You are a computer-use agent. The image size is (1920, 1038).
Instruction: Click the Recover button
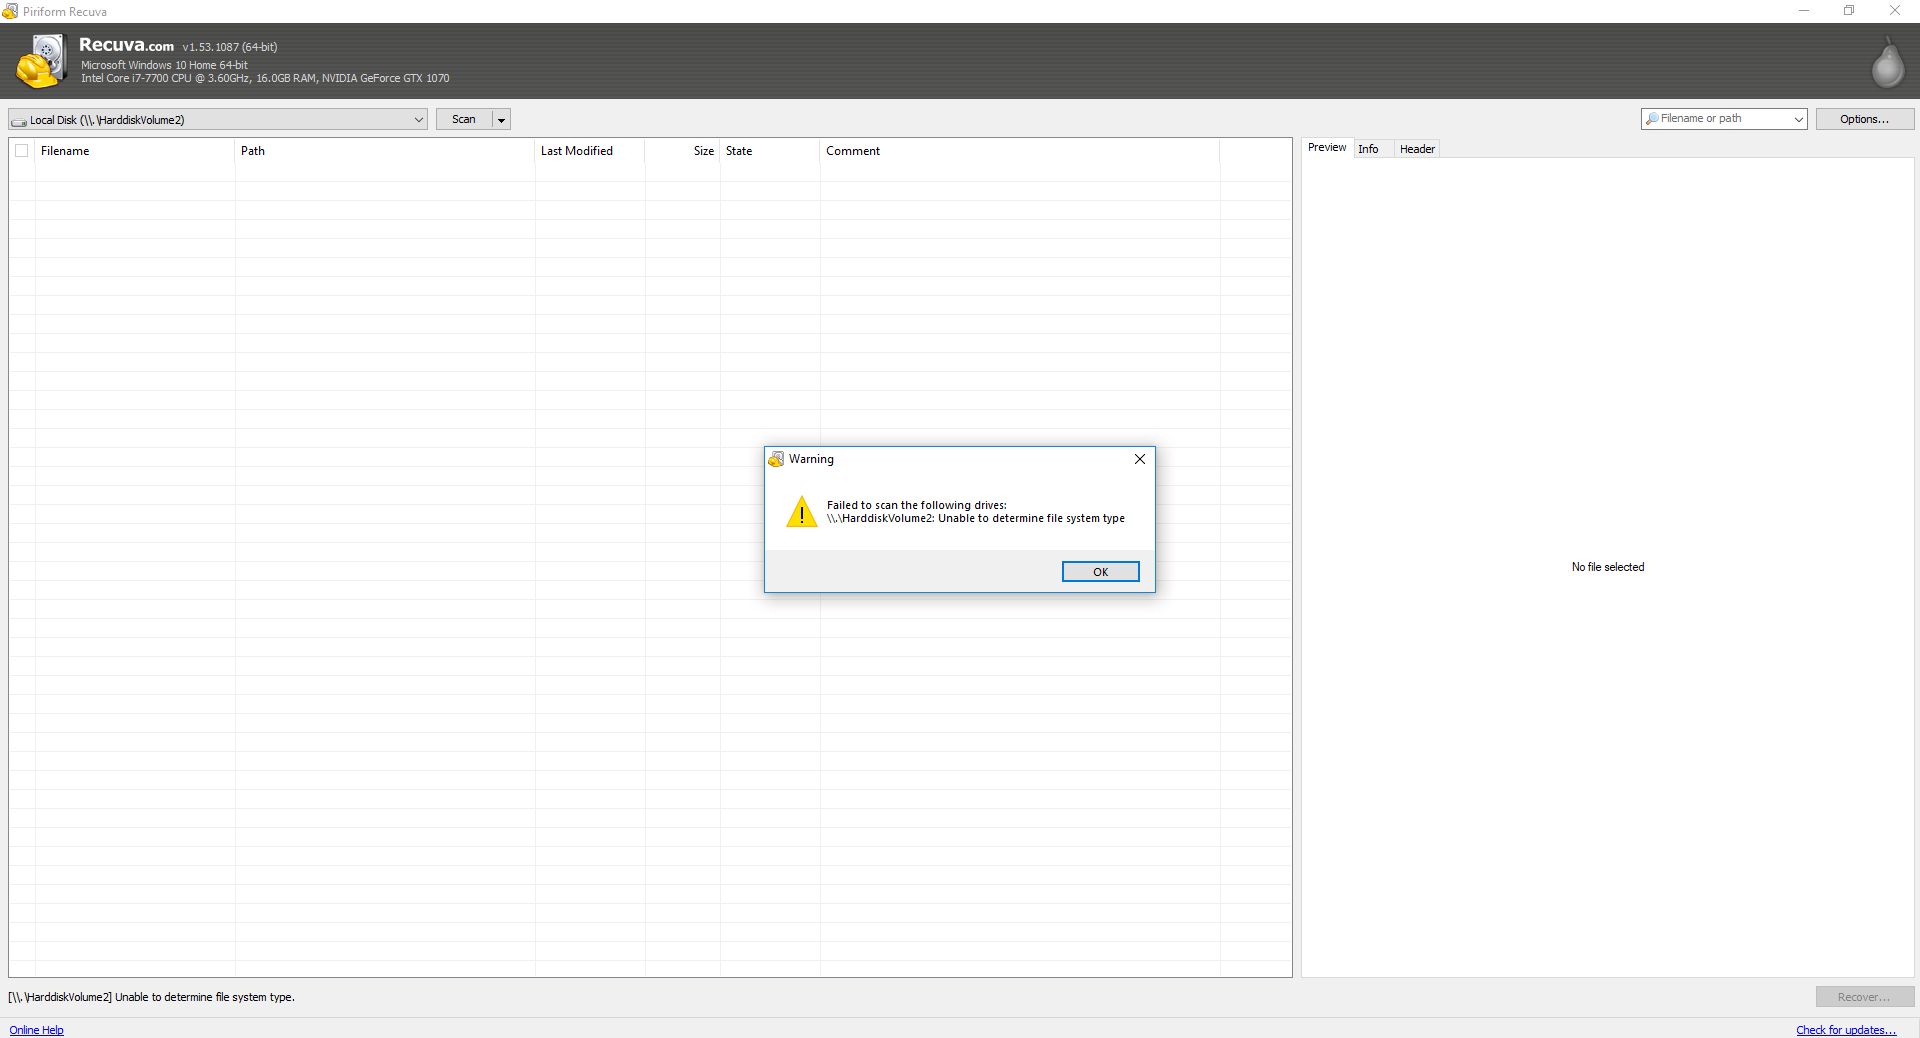point(1864,997)
